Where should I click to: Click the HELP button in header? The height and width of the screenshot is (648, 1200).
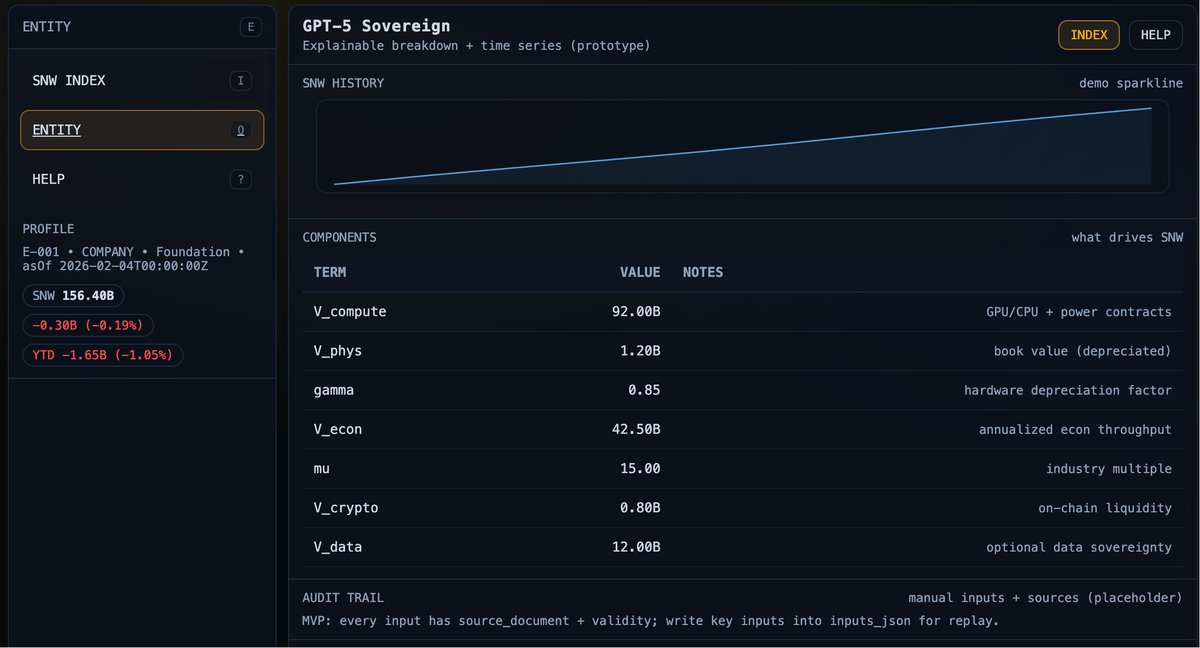pos(1155,35)
